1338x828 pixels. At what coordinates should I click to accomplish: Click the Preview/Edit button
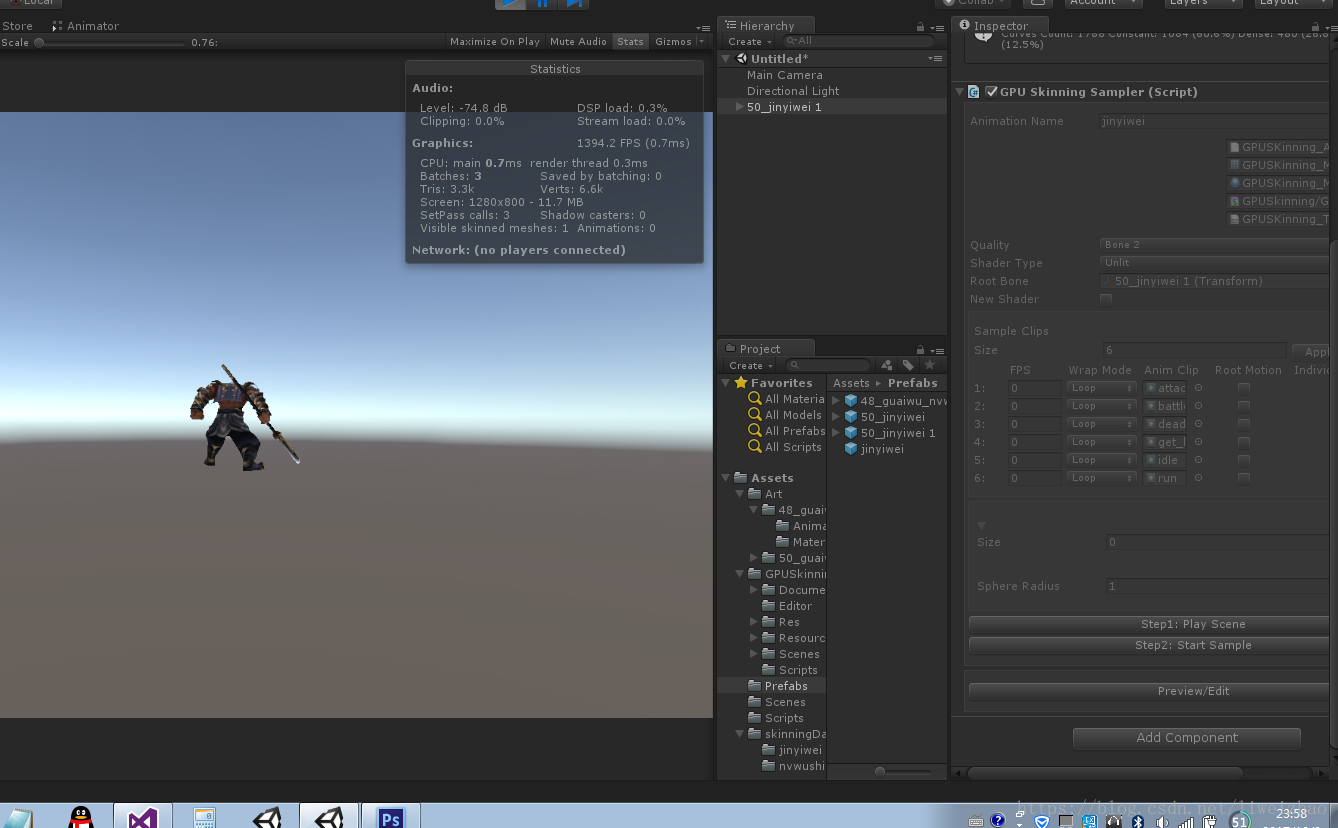point(1150,691)
